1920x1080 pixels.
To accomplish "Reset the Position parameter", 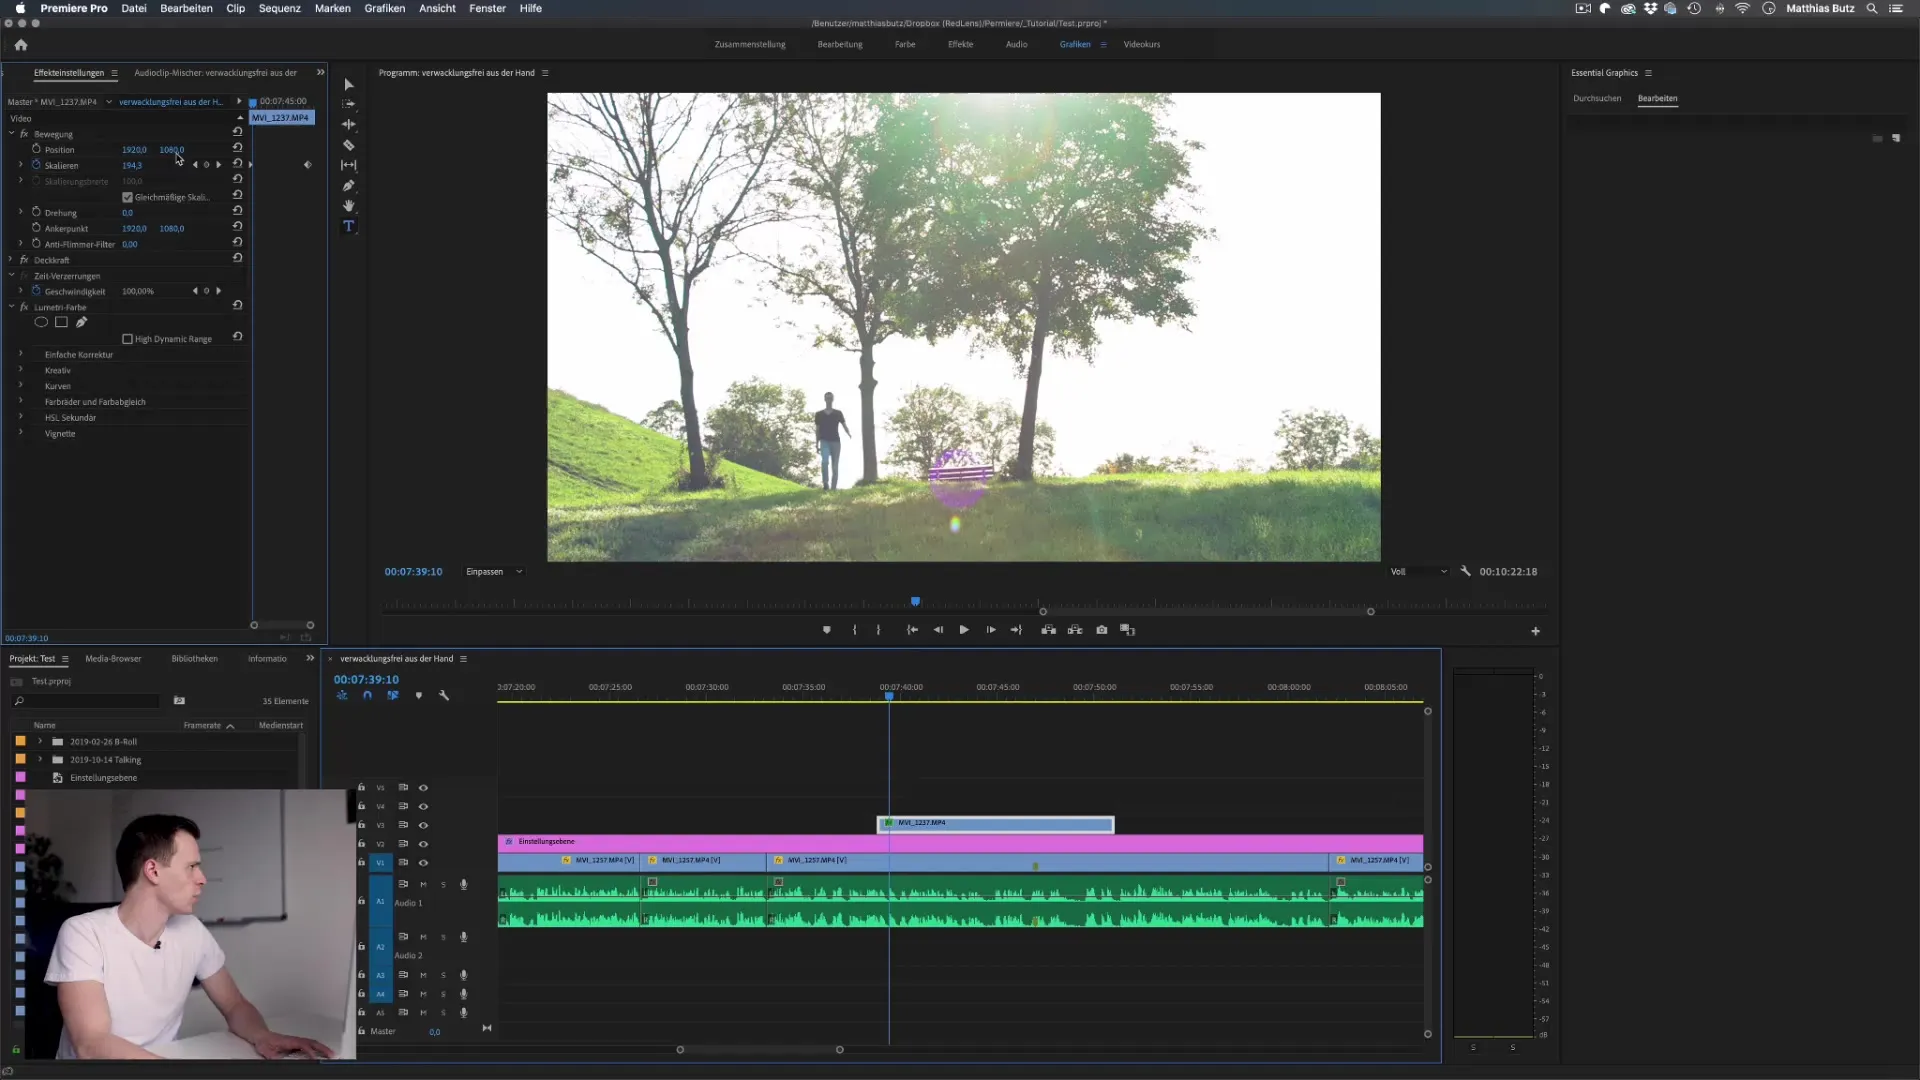I will 238,147.
